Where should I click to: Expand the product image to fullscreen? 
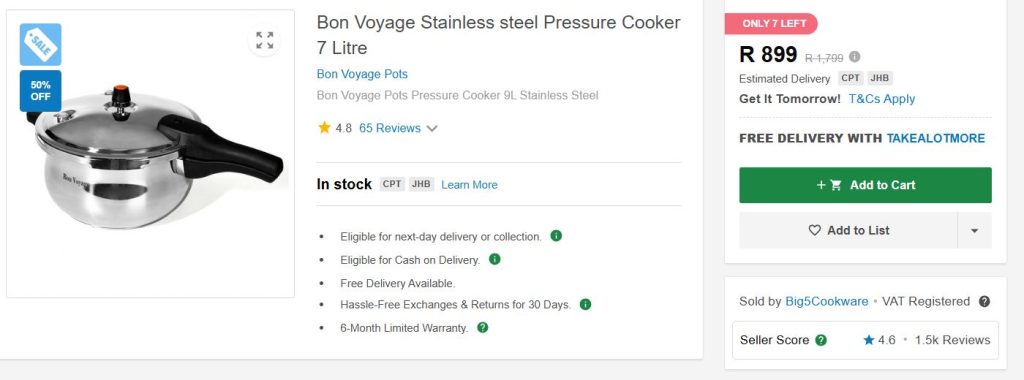[264, 40]
